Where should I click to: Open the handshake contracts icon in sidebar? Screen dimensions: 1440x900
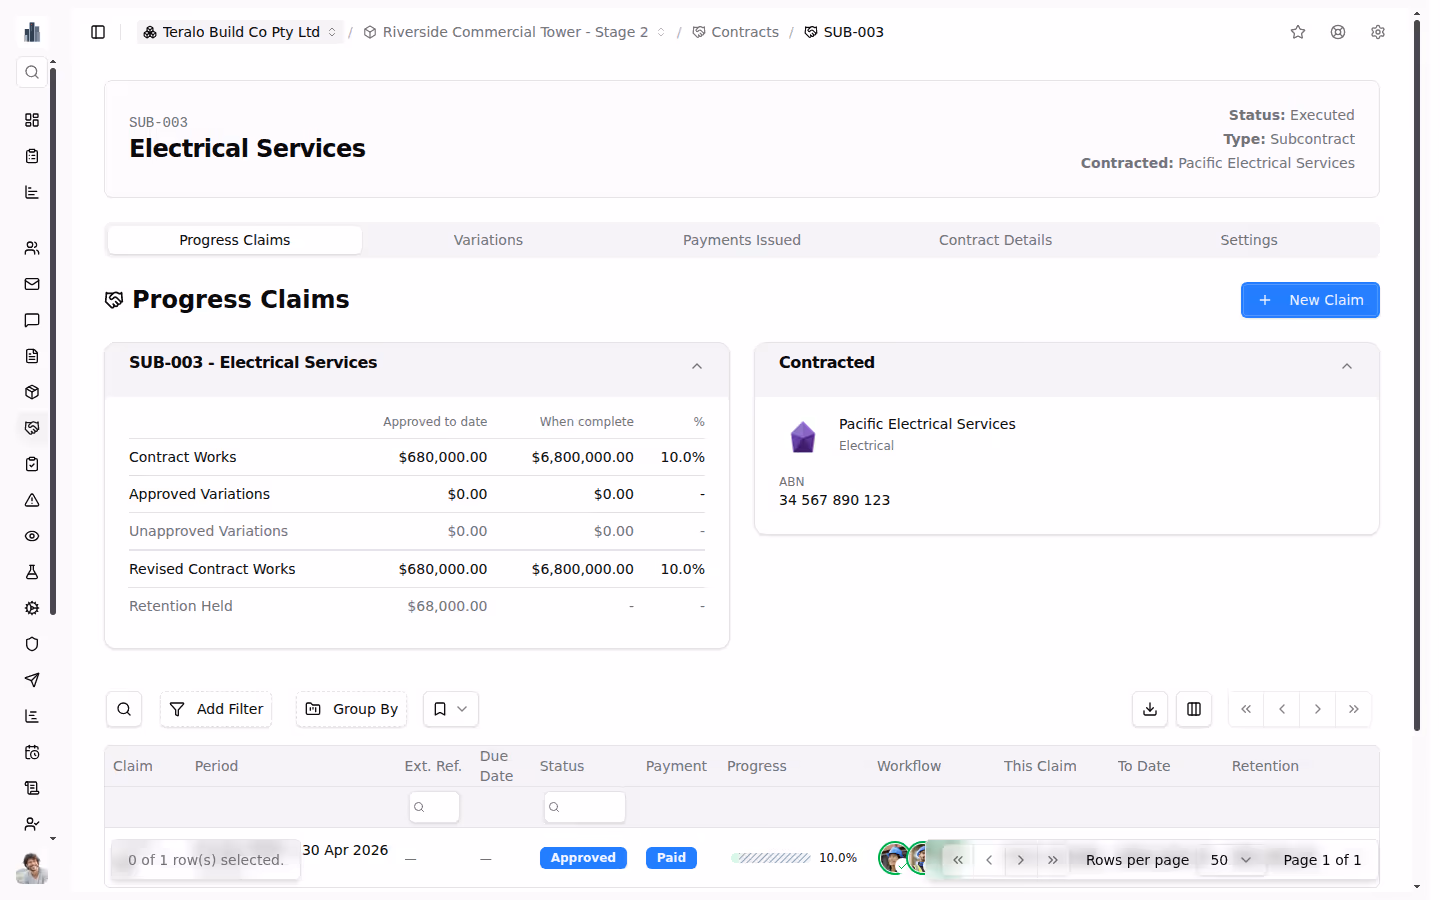pyautogui.click(x=32, y=428)
